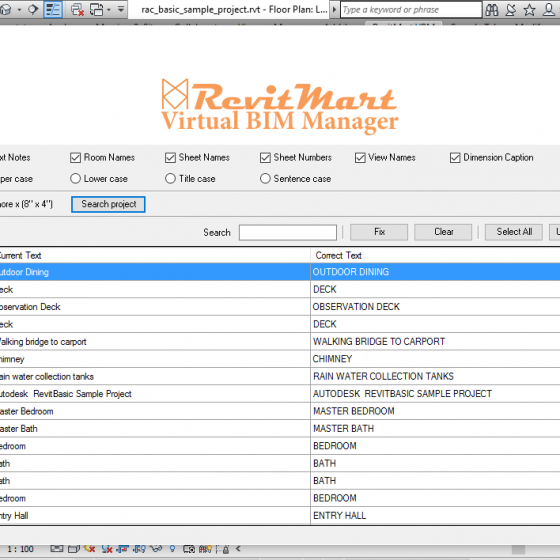Click Temporary Hide/Isolate glasses icon

click(x=156, y=549)
